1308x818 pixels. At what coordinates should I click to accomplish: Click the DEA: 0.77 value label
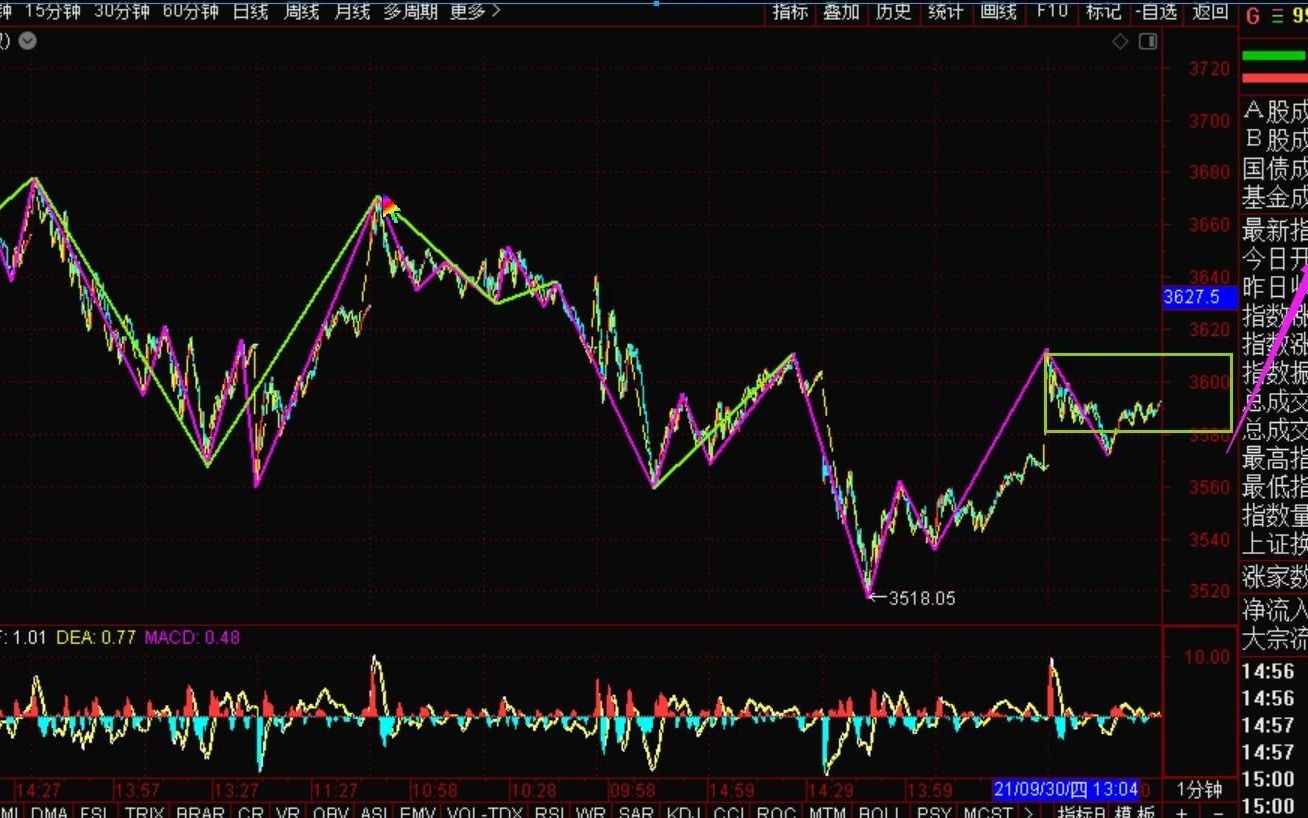96,637
